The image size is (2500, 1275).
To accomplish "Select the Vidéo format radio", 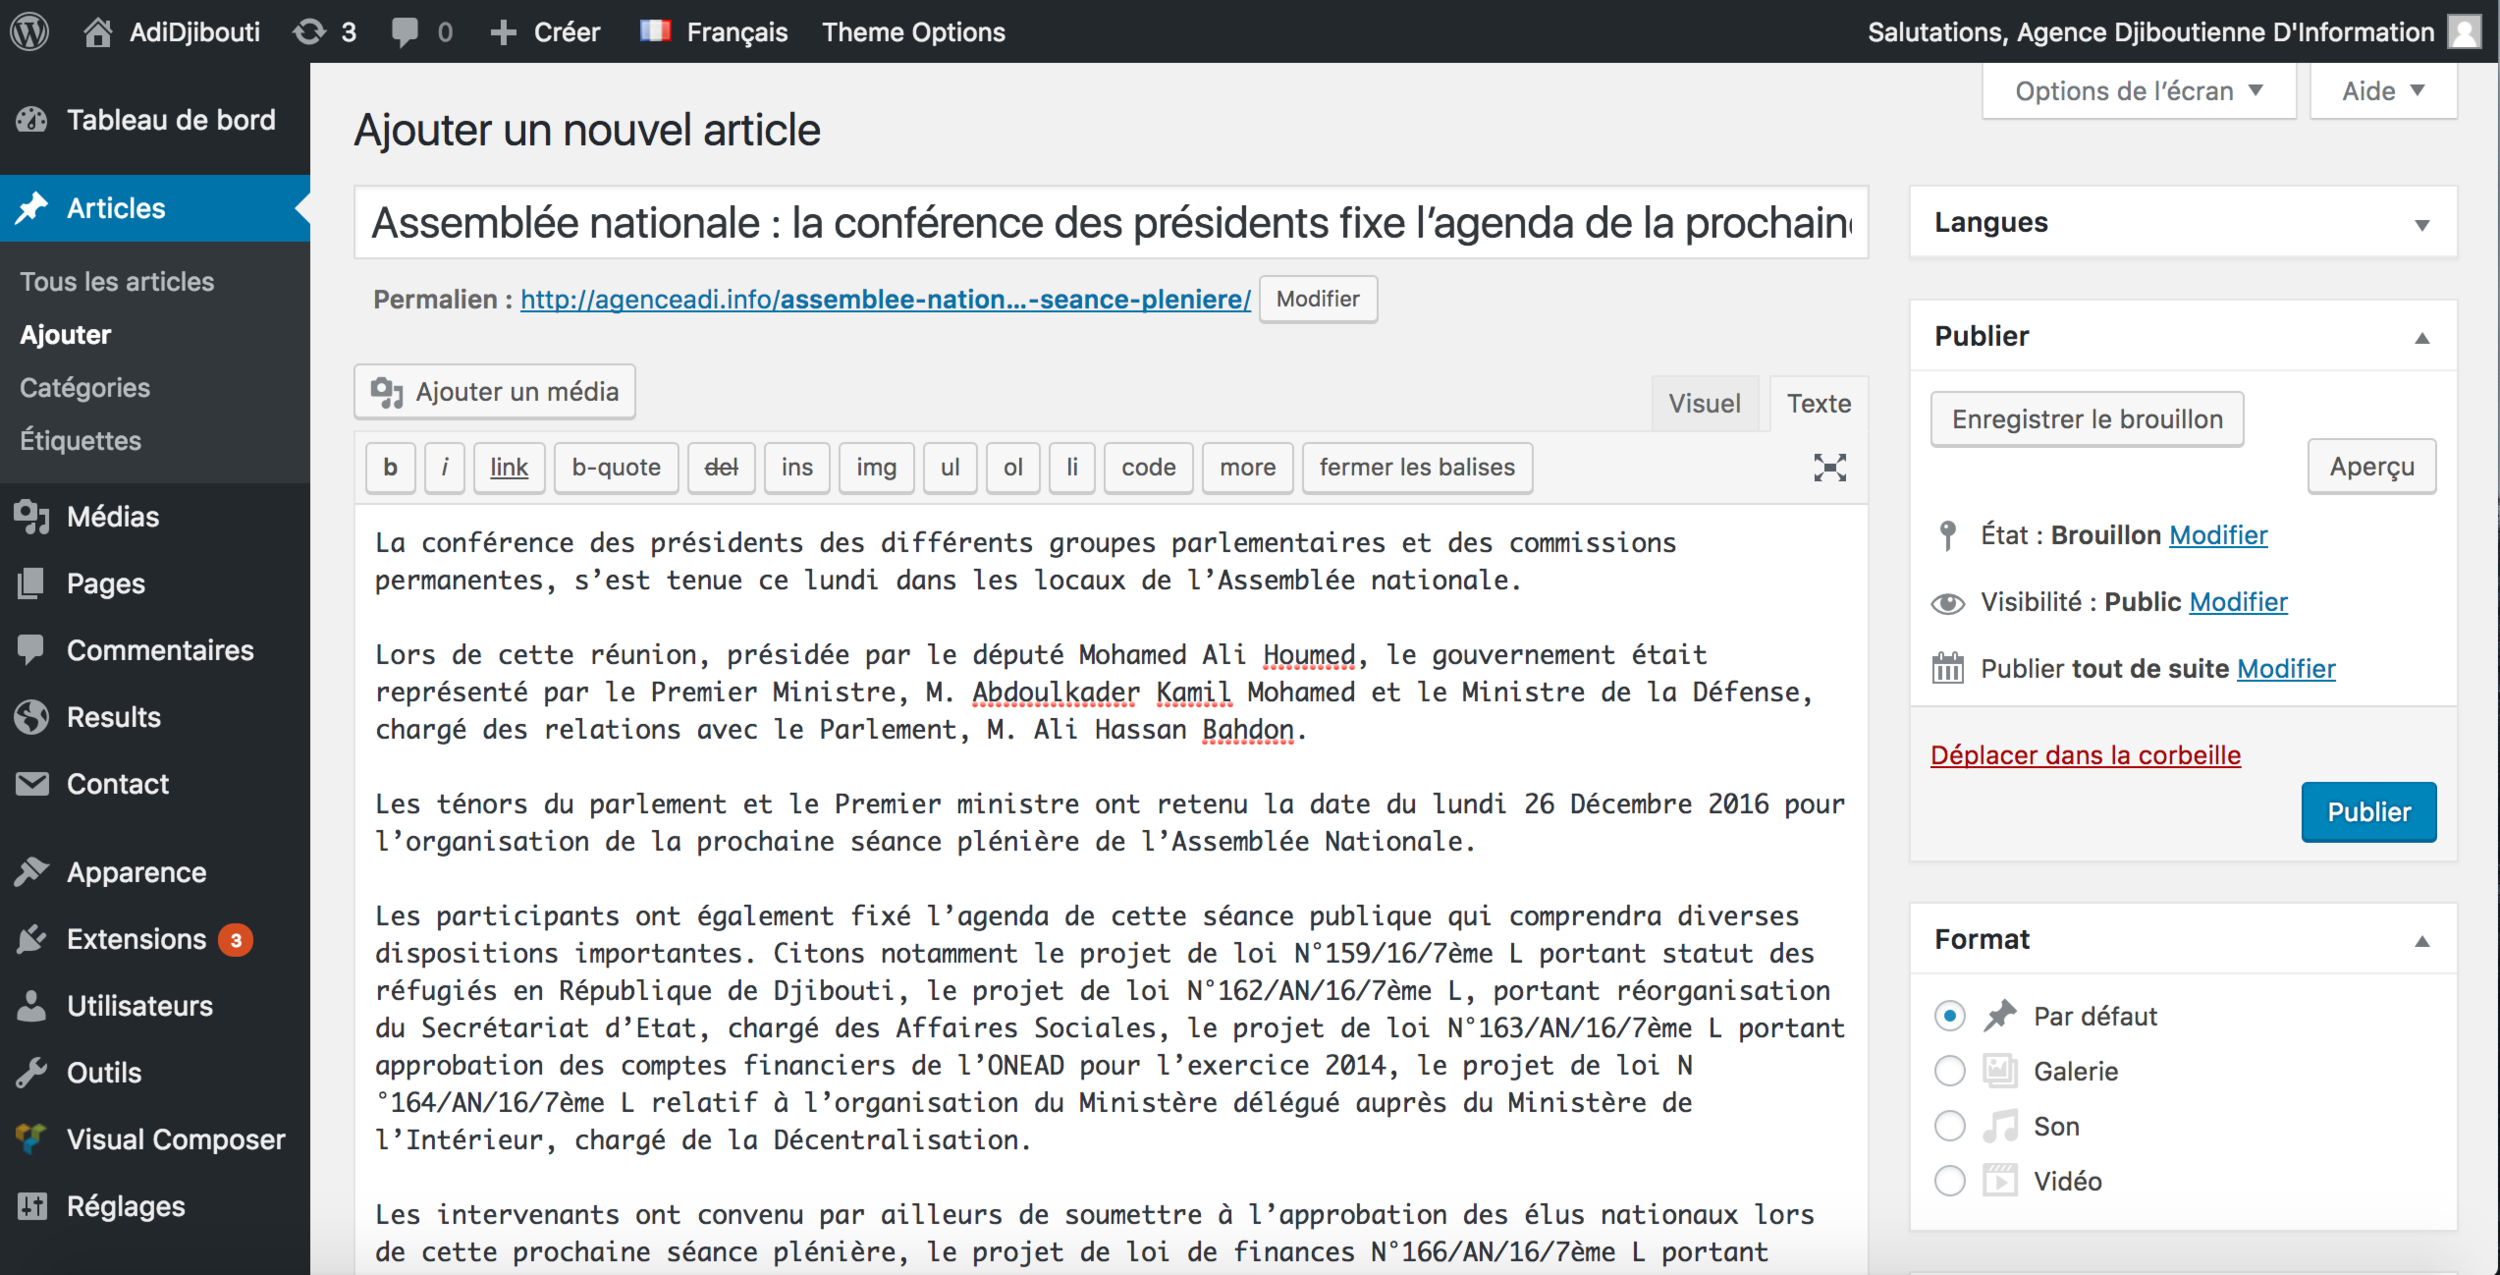I will pyautogui.click(x=1949, y=1181).
